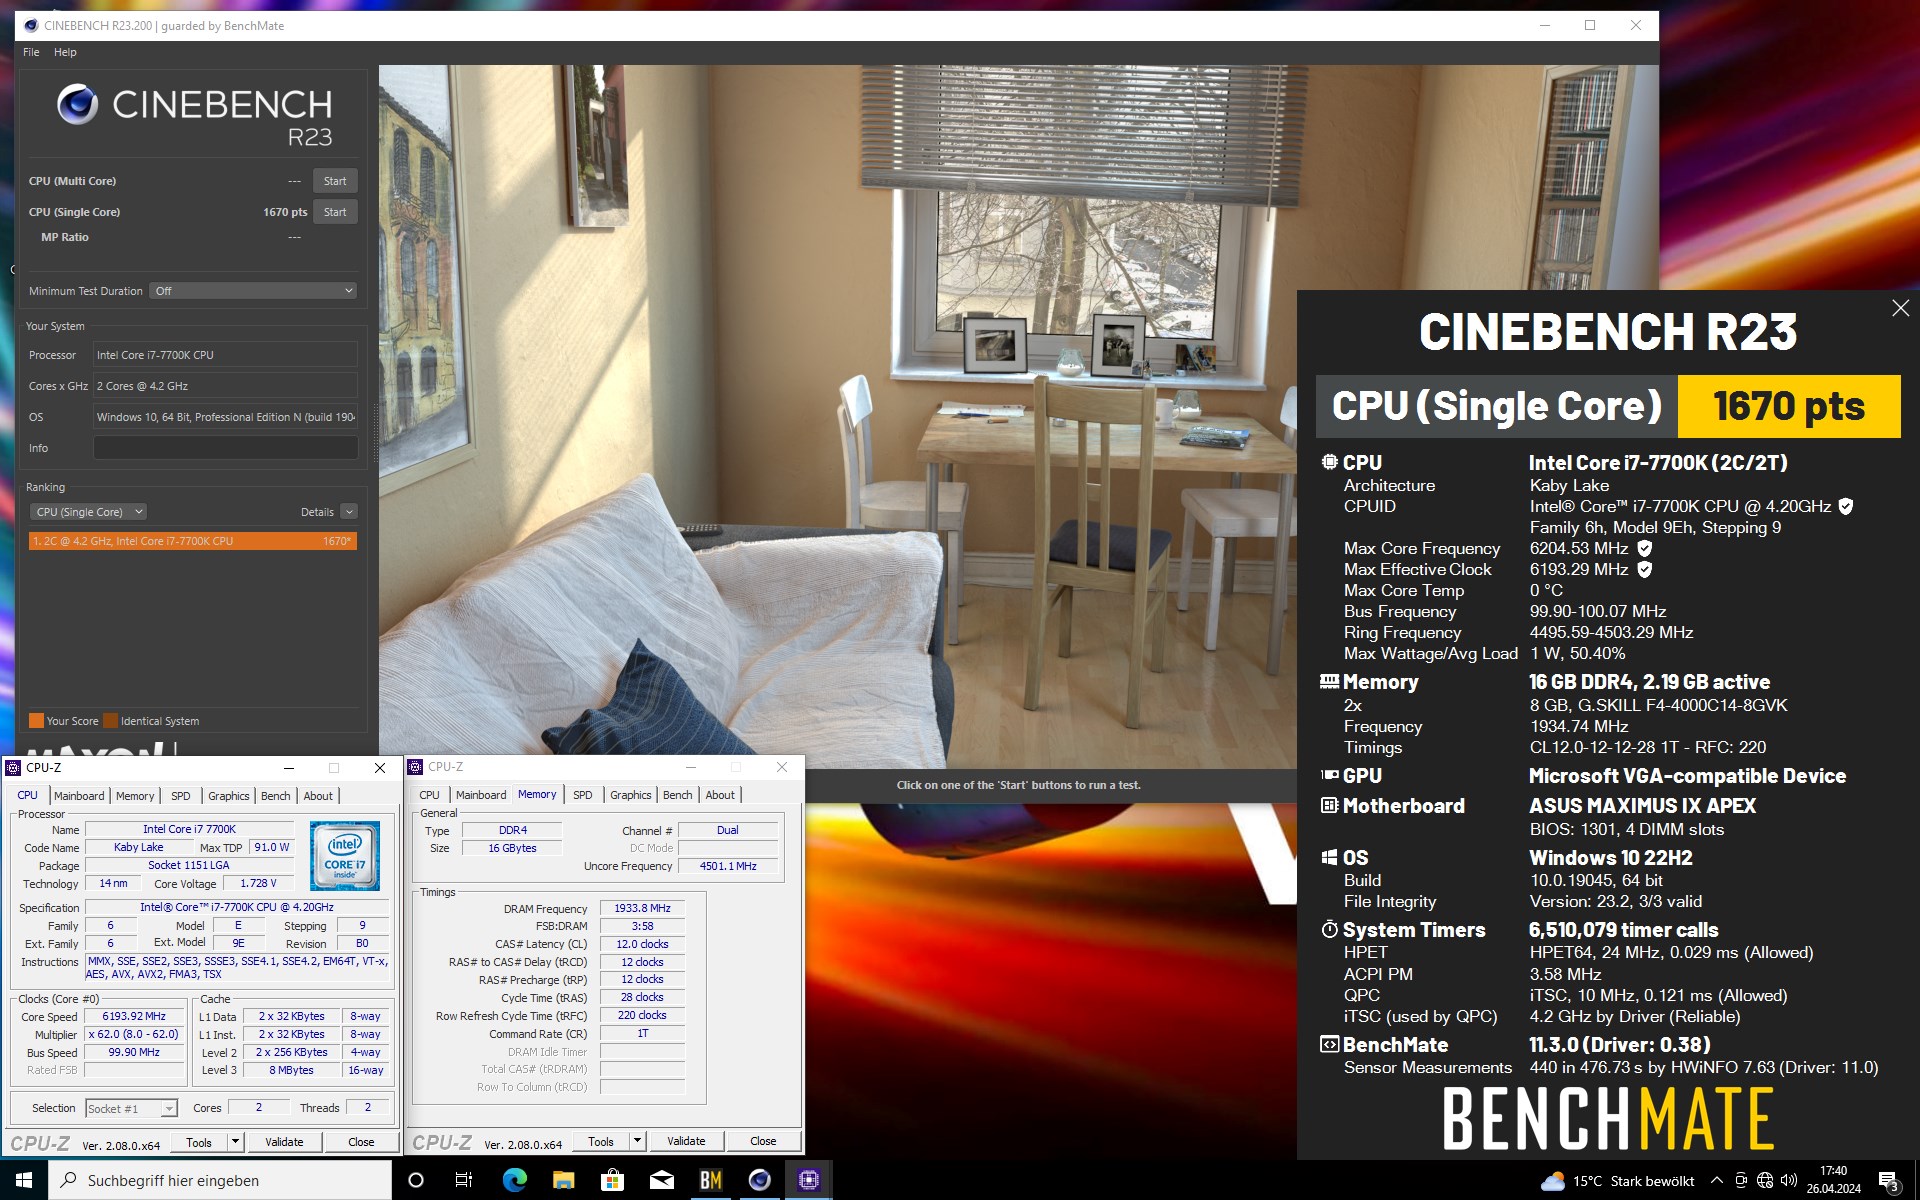Click the Motherboard section icon in BenchMate
Screen dimensions: 1920x1200
tap(1329, 805)
